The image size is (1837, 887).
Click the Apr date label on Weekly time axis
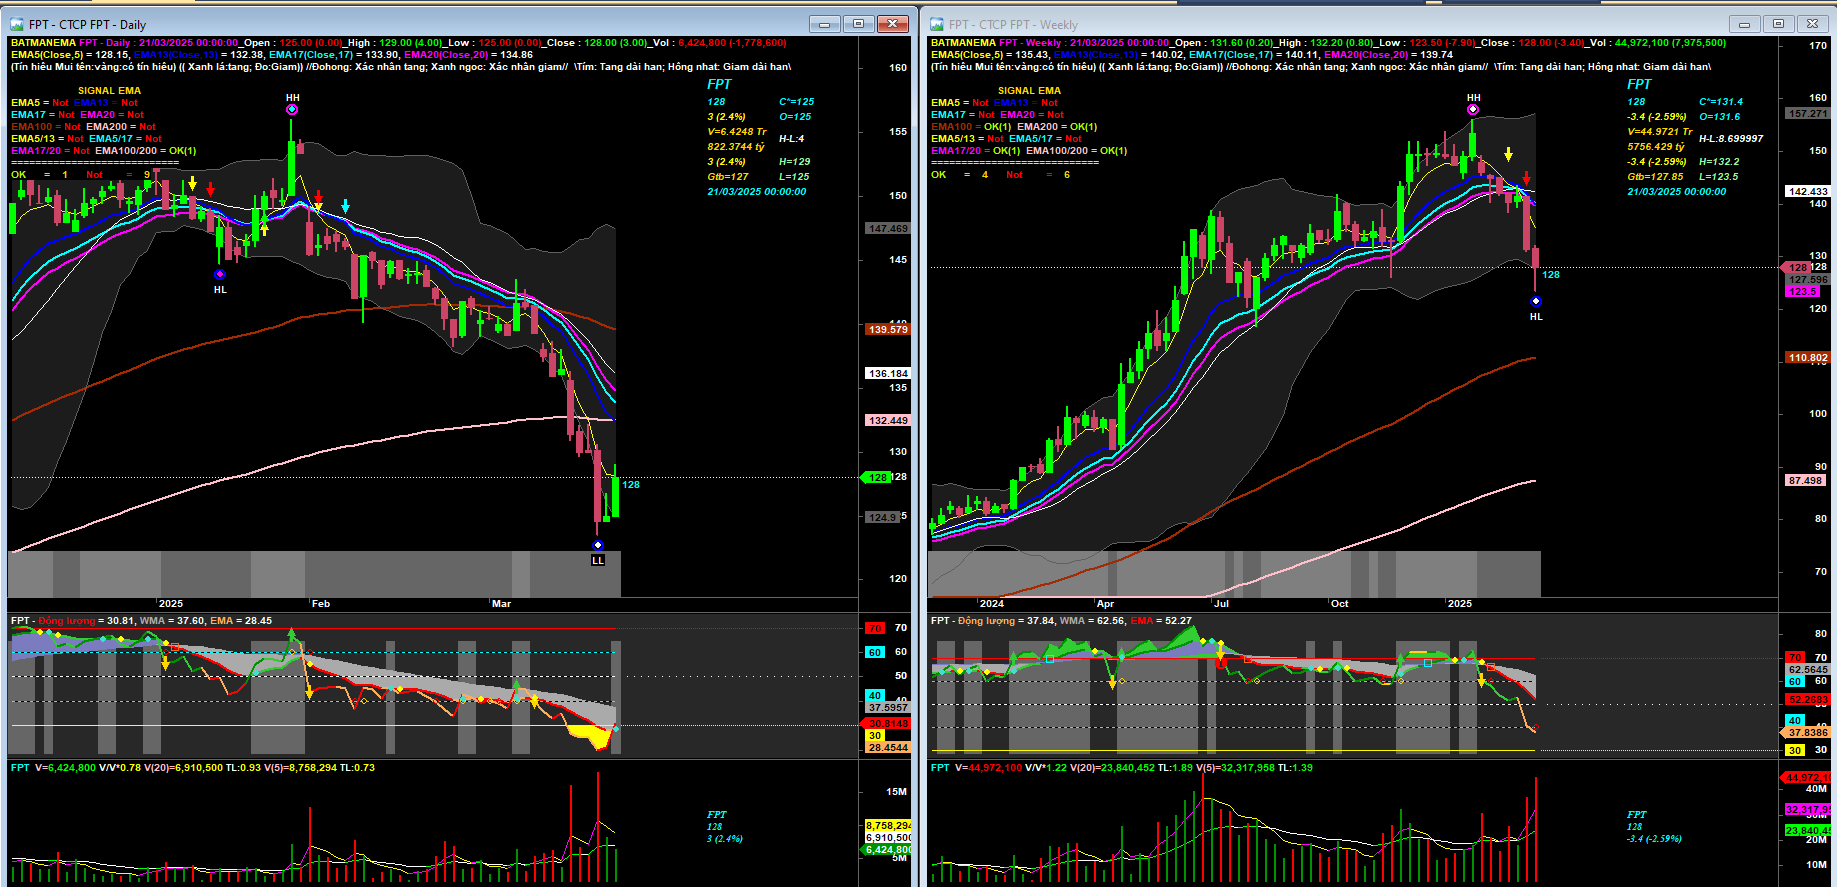tap(1105, 603)
